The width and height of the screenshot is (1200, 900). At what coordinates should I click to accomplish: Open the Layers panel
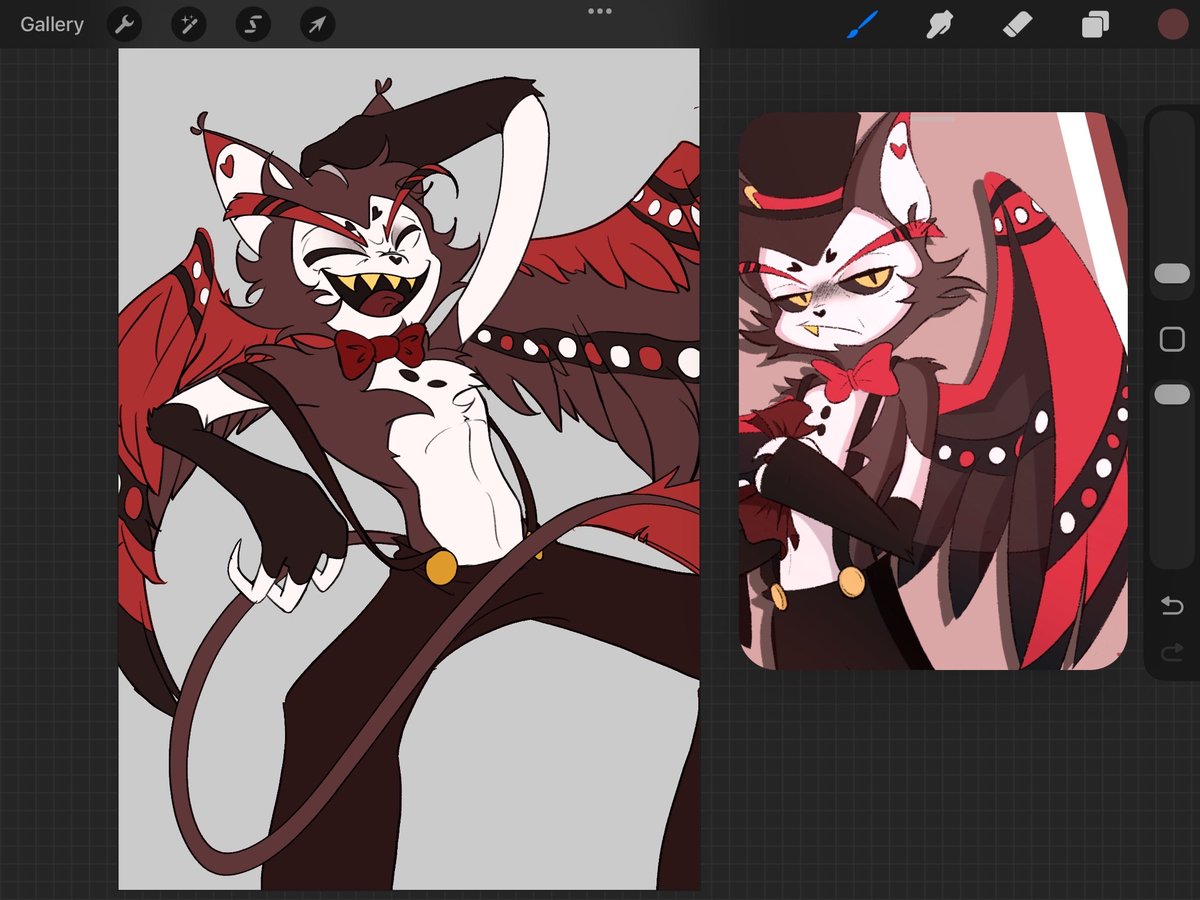coord(1095,24)
